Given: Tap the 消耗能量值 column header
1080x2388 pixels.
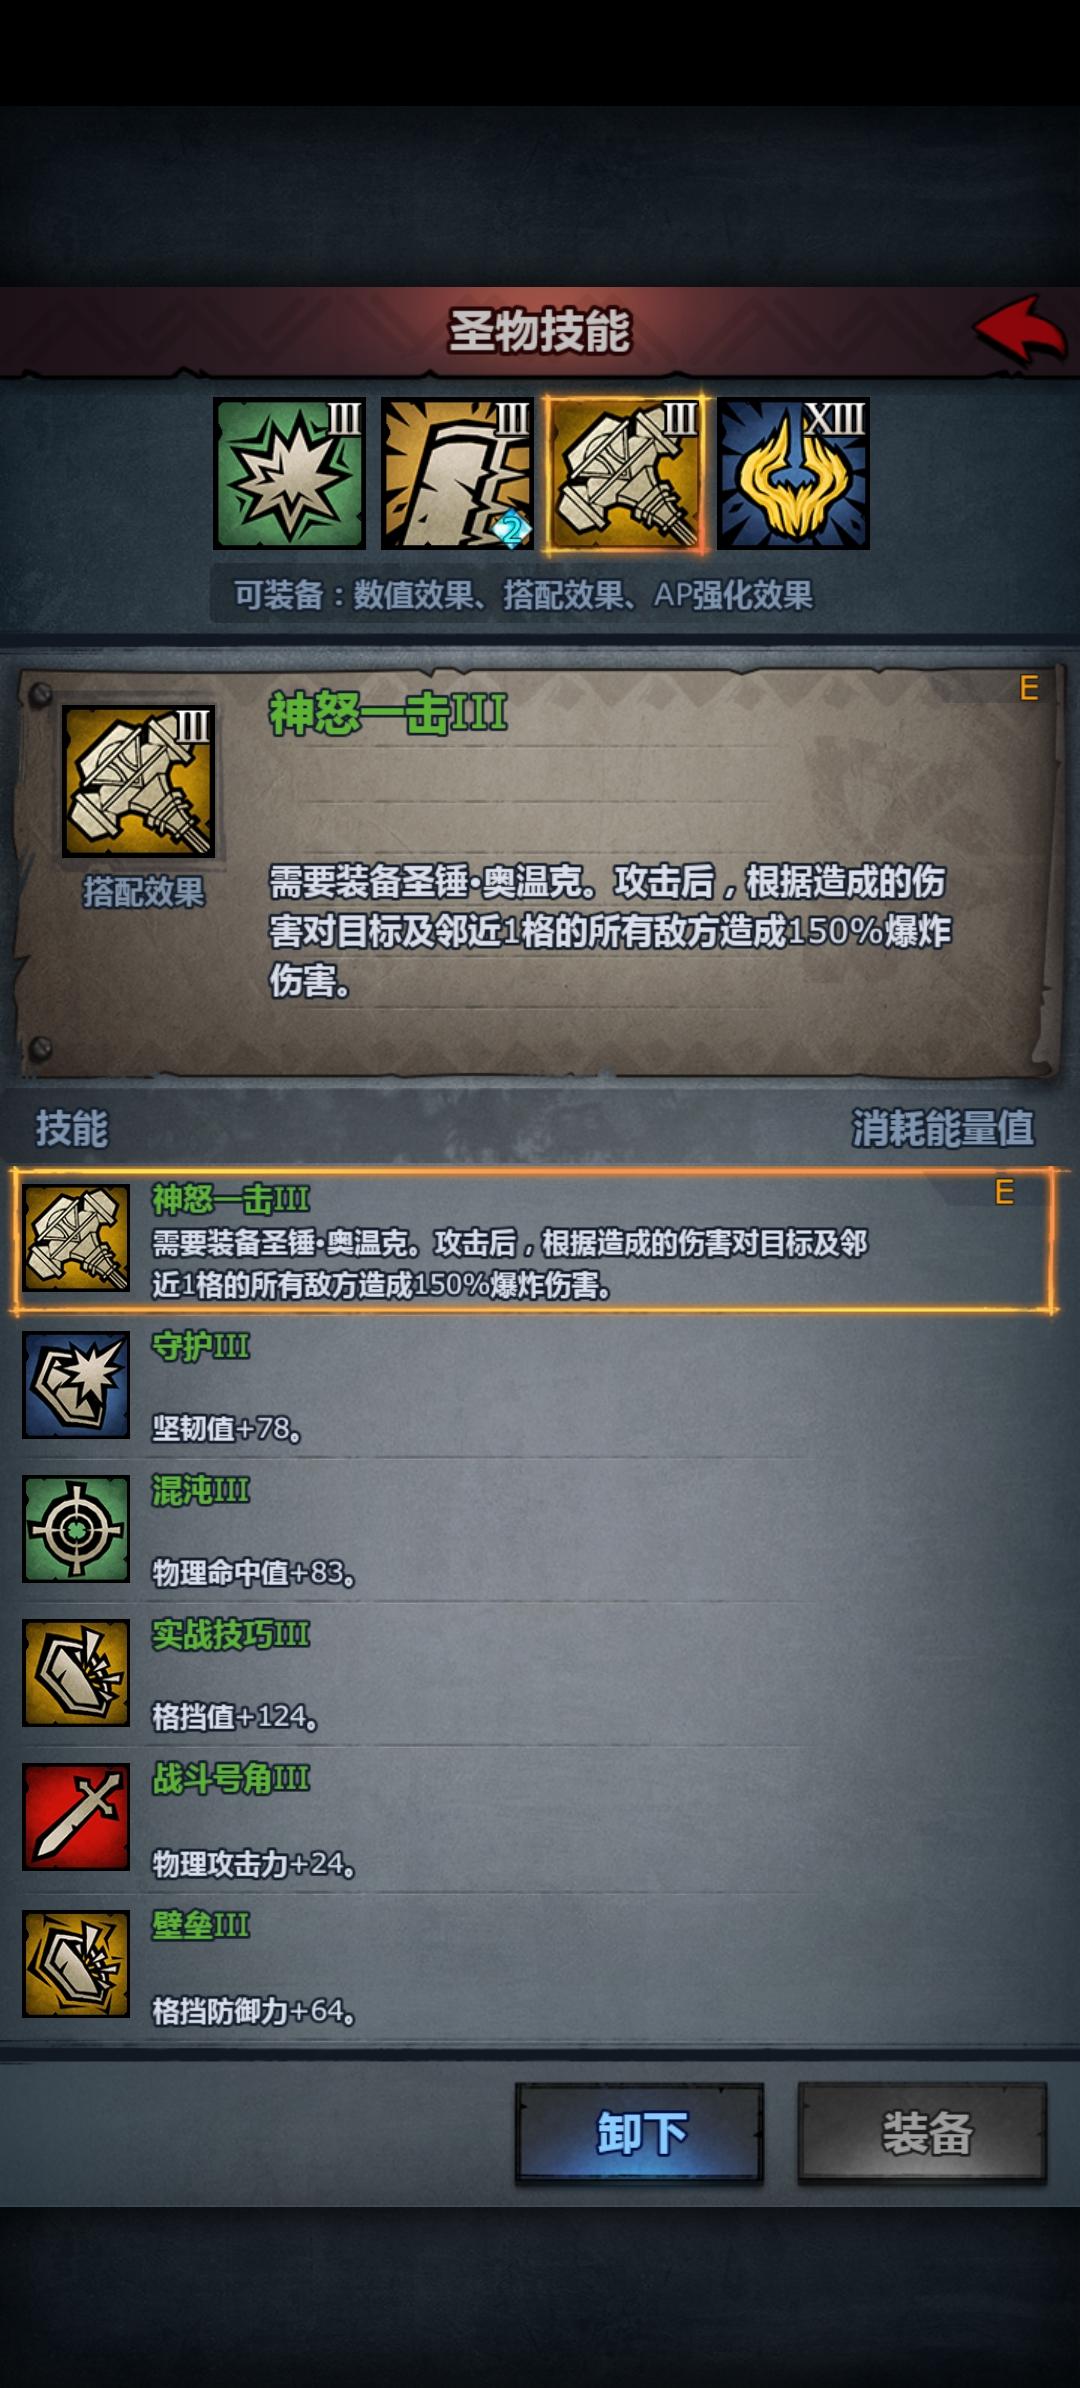Looking at the screenshot, I should tap(942, 1129).
